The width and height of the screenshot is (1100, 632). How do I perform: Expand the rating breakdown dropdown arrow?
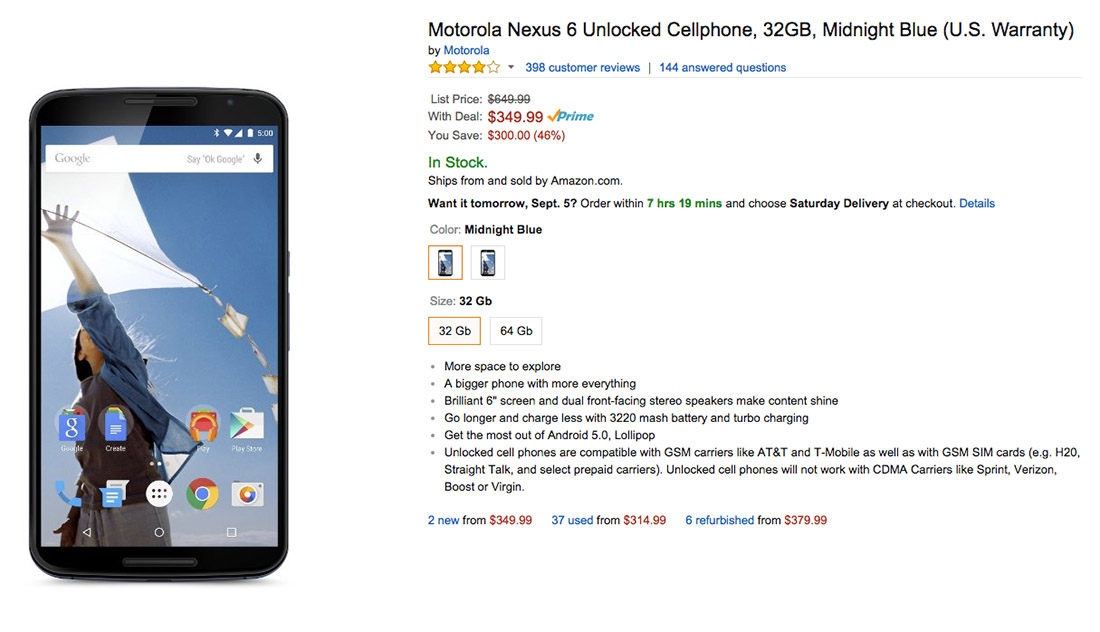pos(511,68)
